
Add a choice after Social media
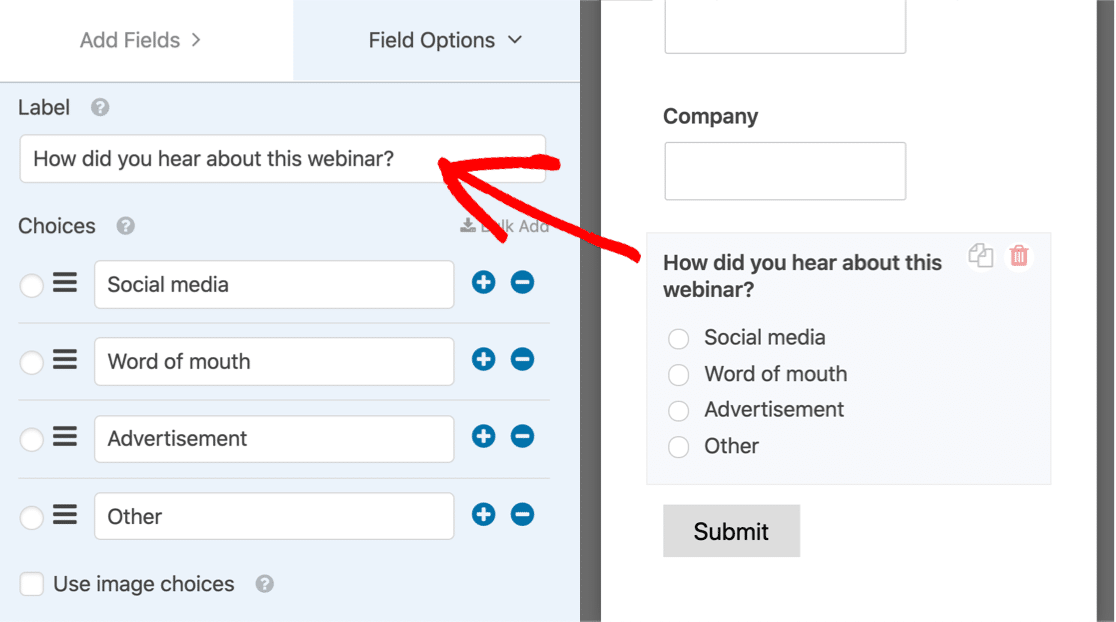pyautogui.click(x=483, y=283)
